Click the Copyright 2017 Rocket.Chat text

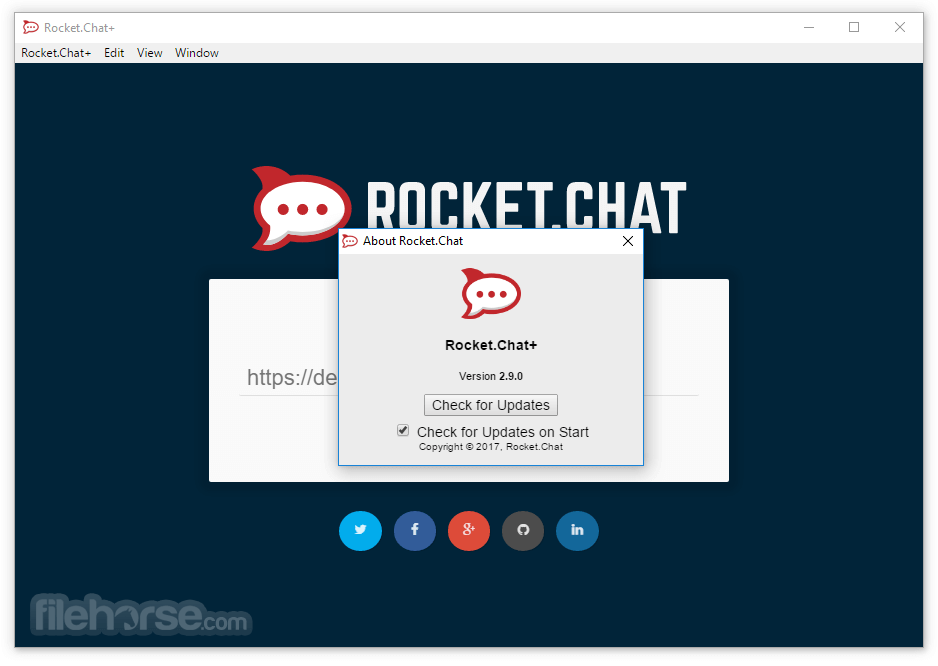click(491, 447)
